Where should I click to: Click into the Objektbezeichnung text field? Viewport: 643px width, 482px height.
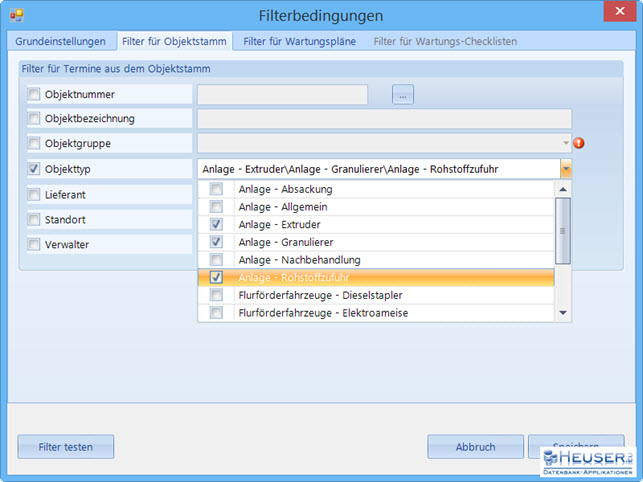[384, 119]
